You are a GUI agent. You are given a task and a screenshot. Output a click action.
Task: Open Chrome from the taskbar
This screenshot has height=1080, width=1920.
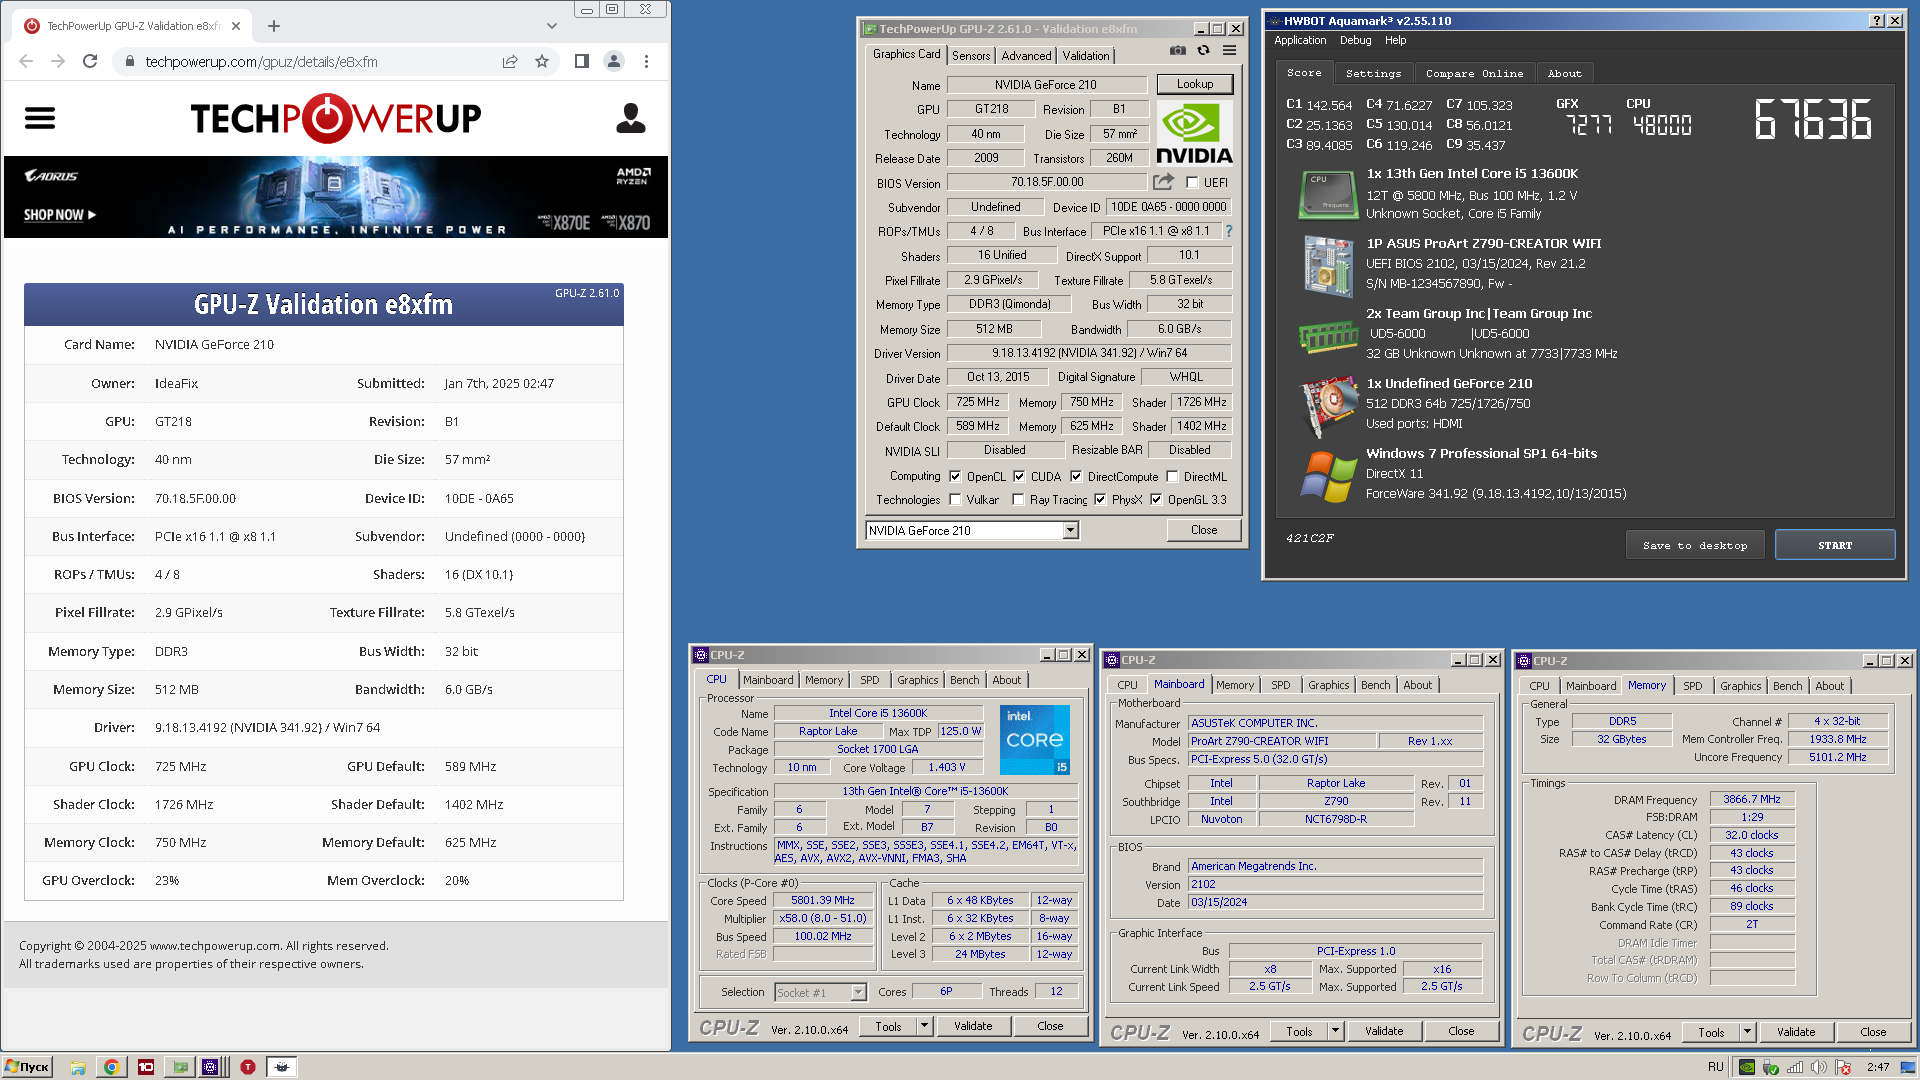[111, 1067]
